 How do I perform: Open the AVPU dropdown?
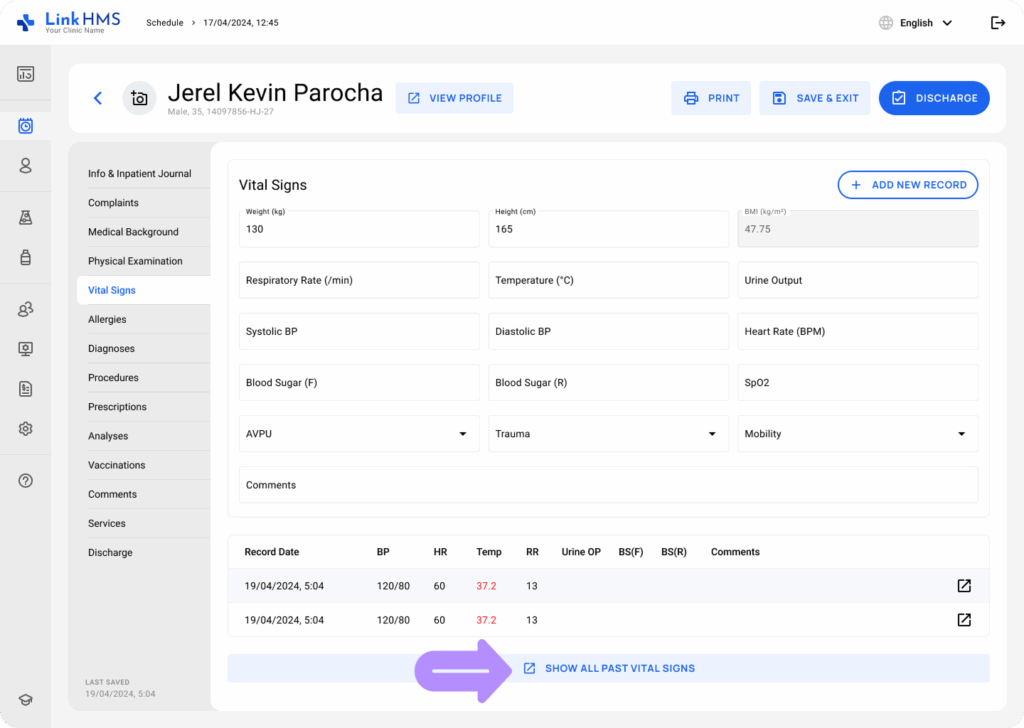point(359,434)
